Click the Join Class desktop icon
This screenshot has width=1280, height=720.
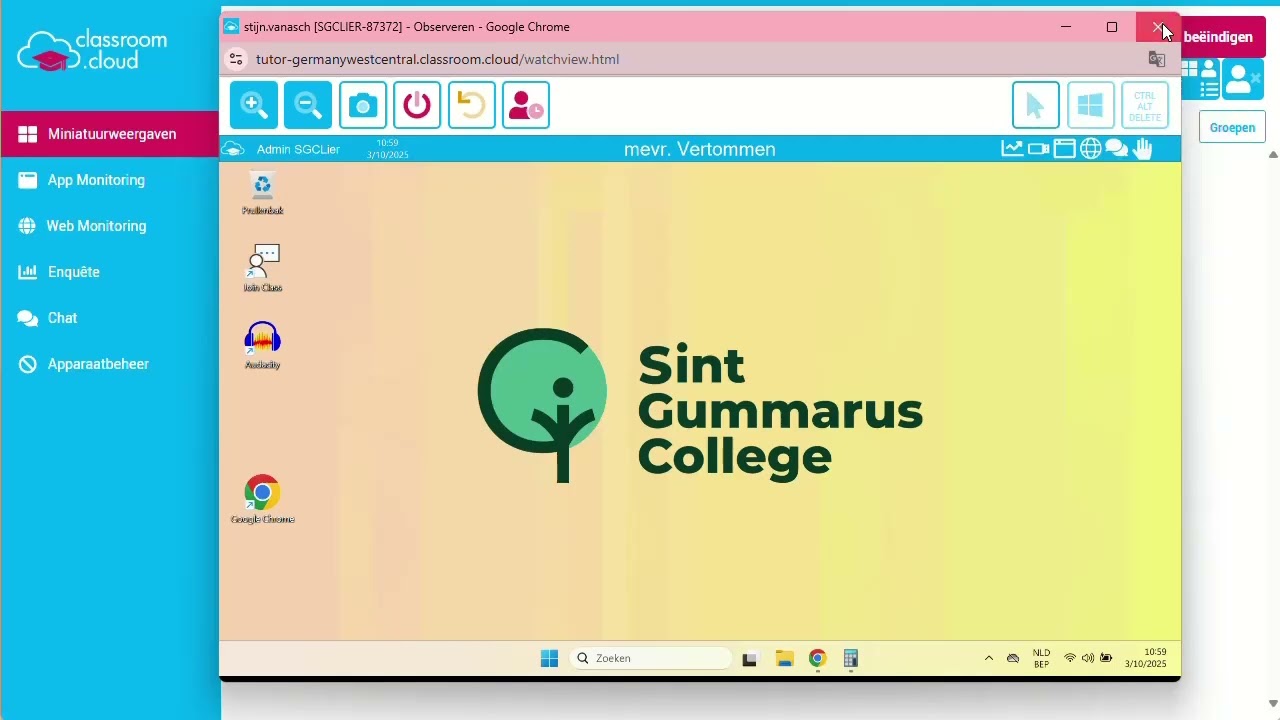pos(262,268)
